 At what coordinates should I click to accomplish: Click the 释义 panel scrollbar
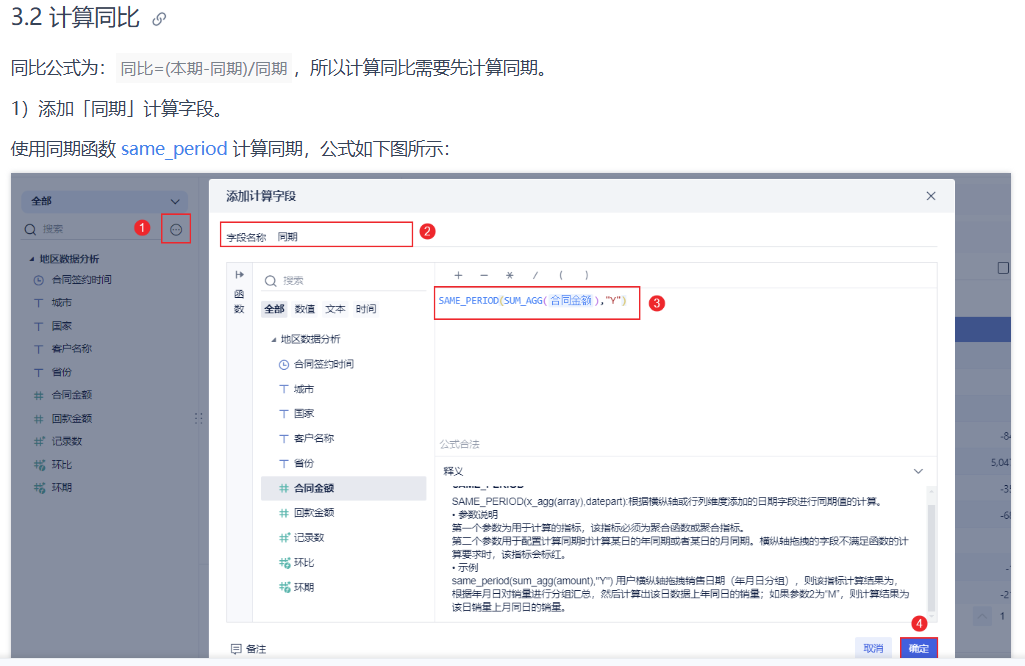[x=932, y=558]
